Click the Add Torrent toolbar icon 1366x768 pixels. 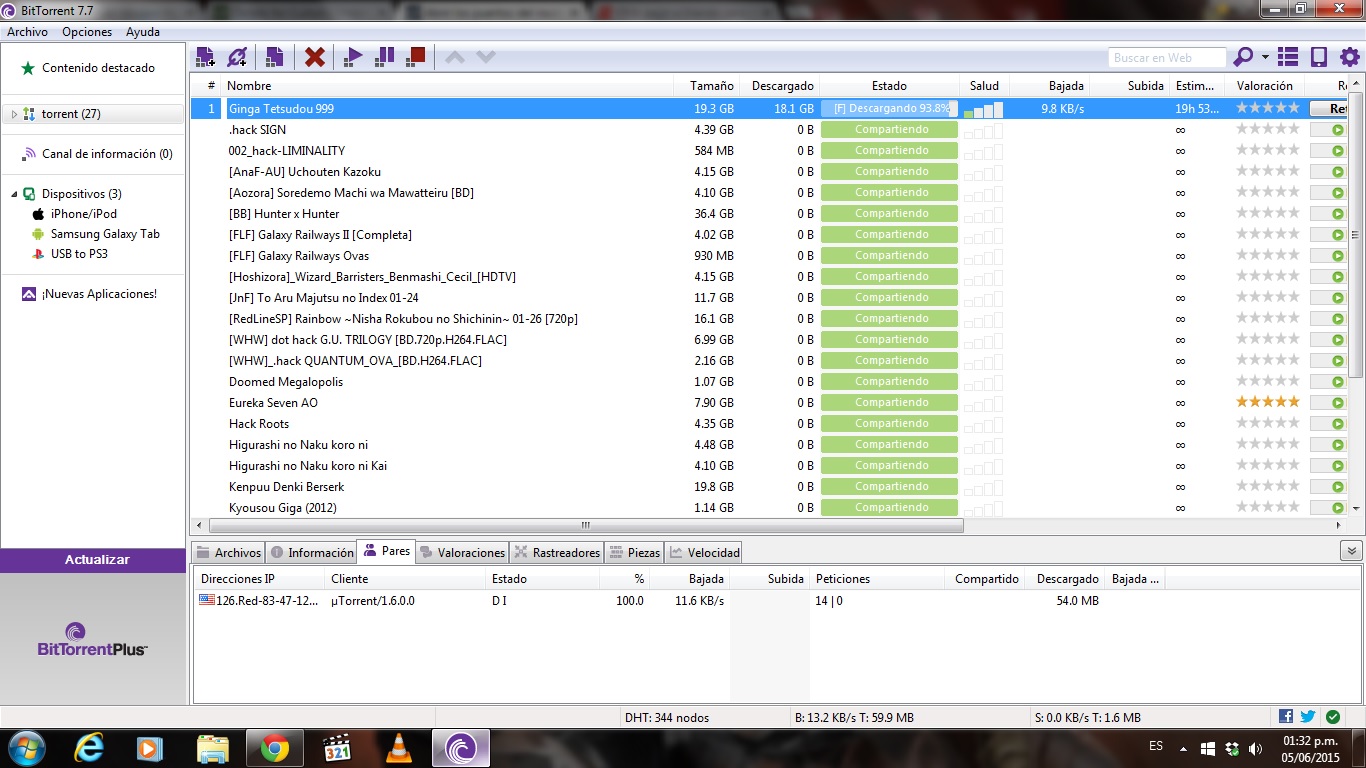(x=205, y=57)
